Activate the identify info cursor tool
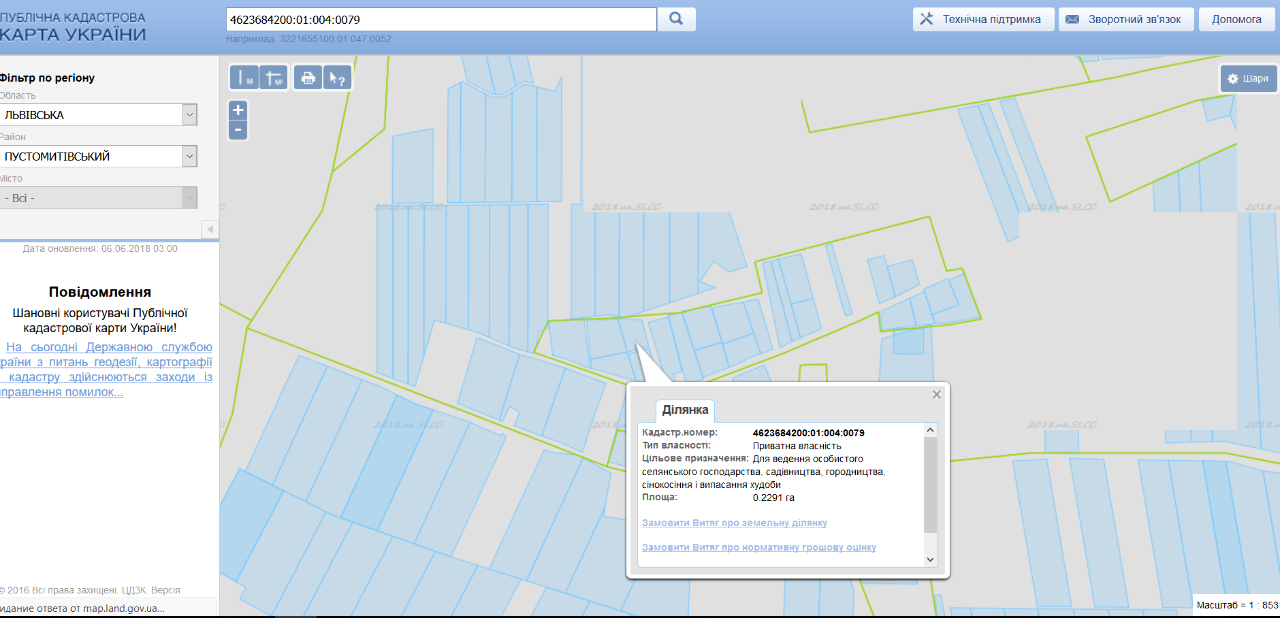The height and width of the screenshot is (618, 1280). (337, 78)
